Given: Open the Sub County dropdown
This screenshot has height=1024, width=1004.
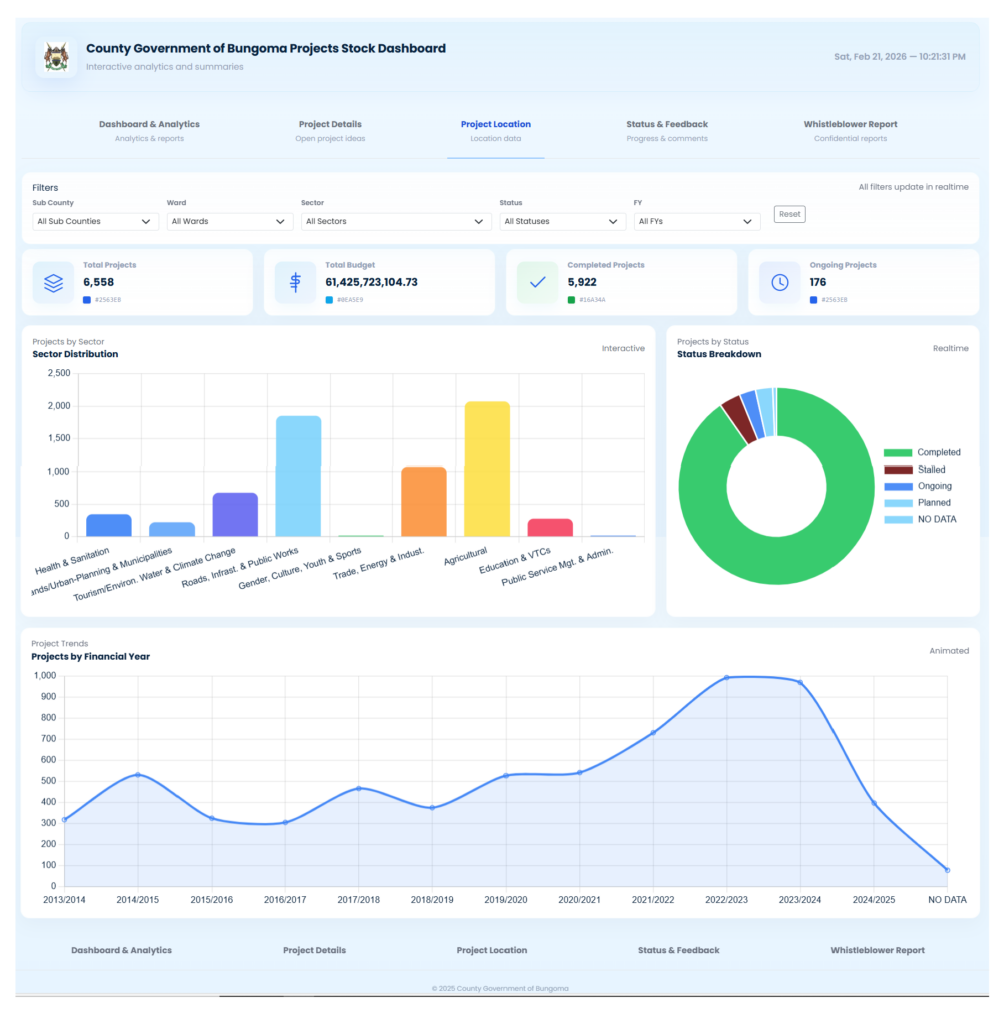Looking at the screenshot, I should (x=95, y=221).
